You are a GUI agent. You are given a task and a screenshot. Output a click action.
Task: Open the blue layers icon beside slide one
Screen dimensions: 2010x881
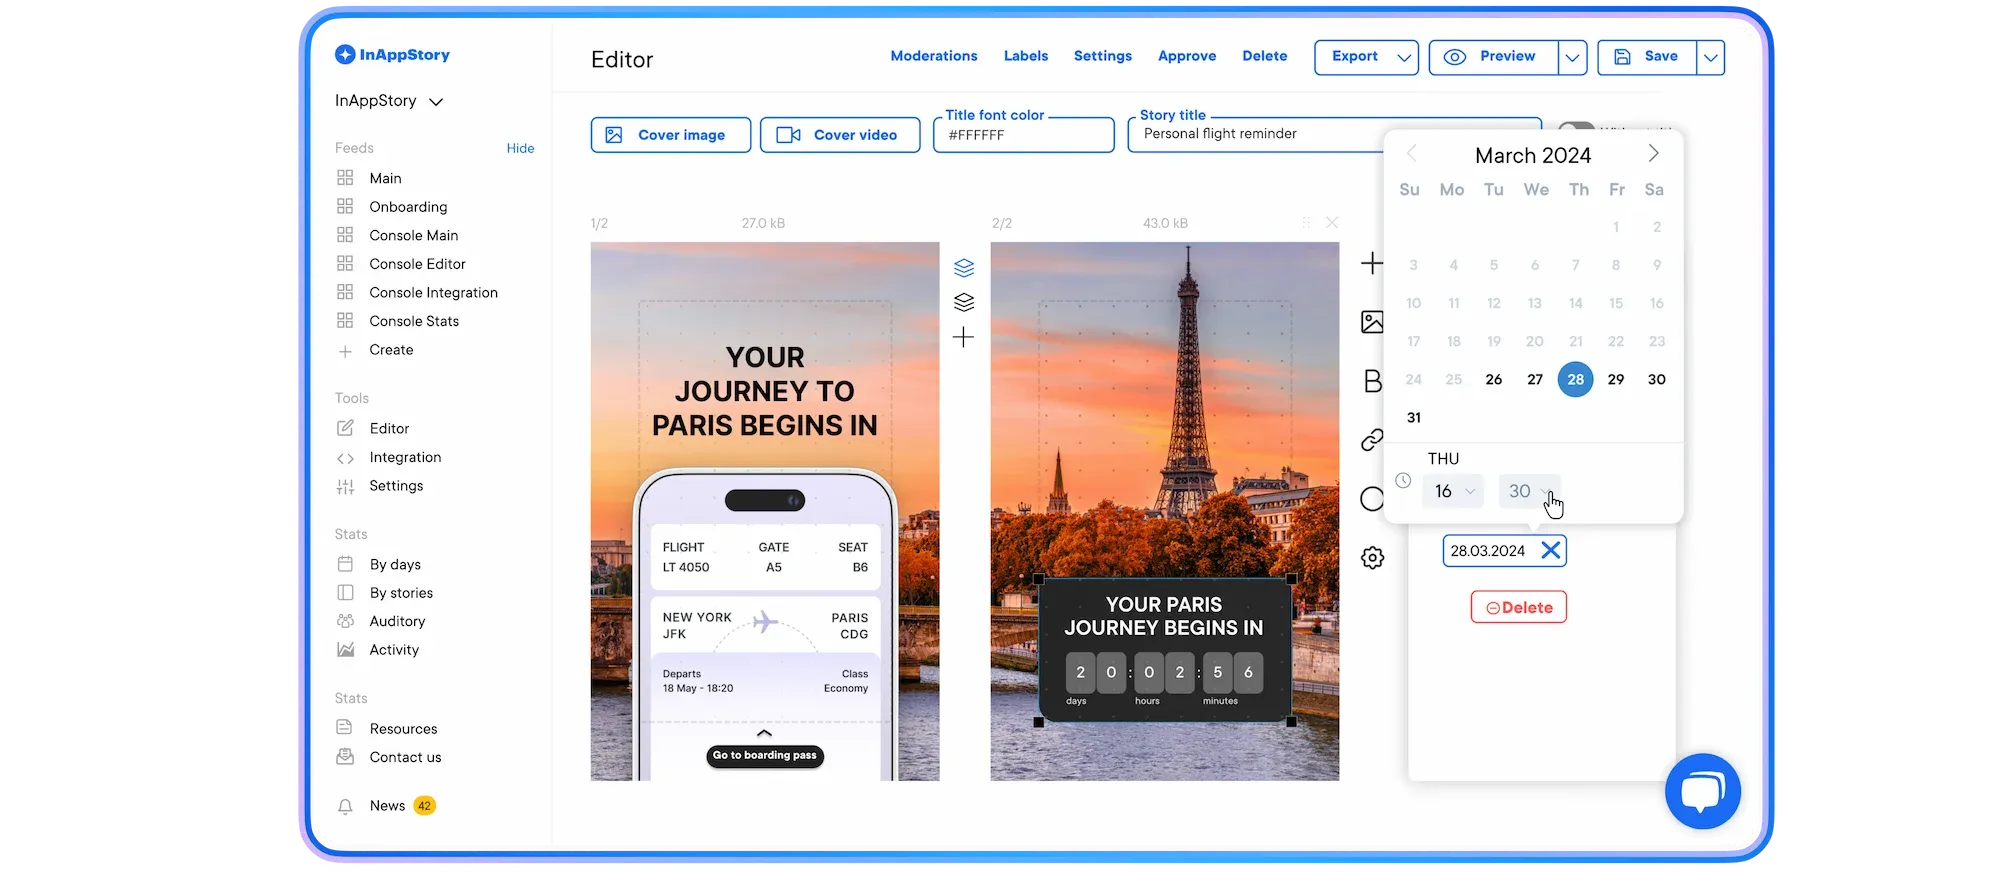964,268
